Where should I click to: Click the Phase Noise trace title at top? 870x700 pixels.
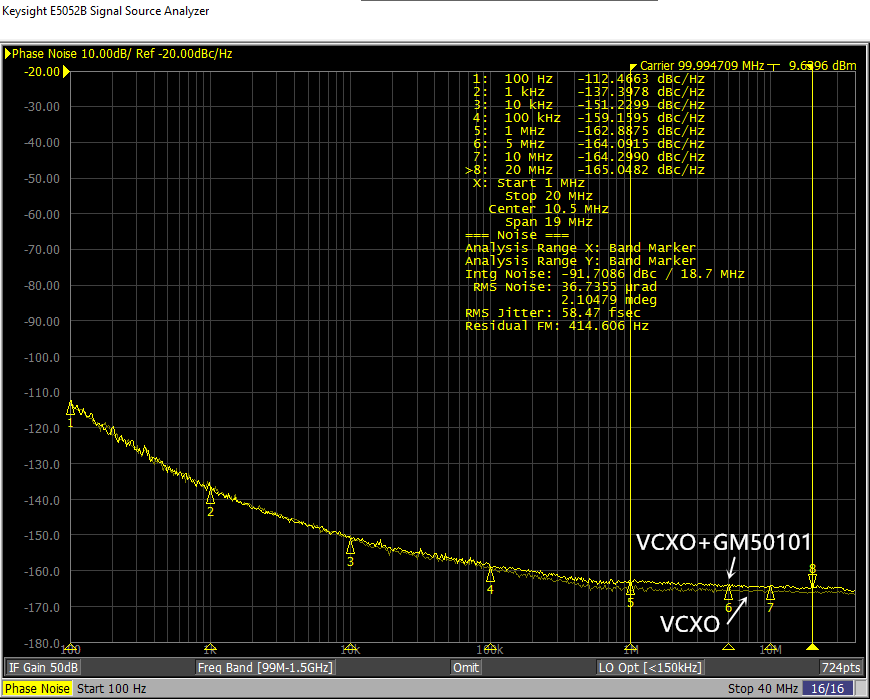(x=122, y=53)
